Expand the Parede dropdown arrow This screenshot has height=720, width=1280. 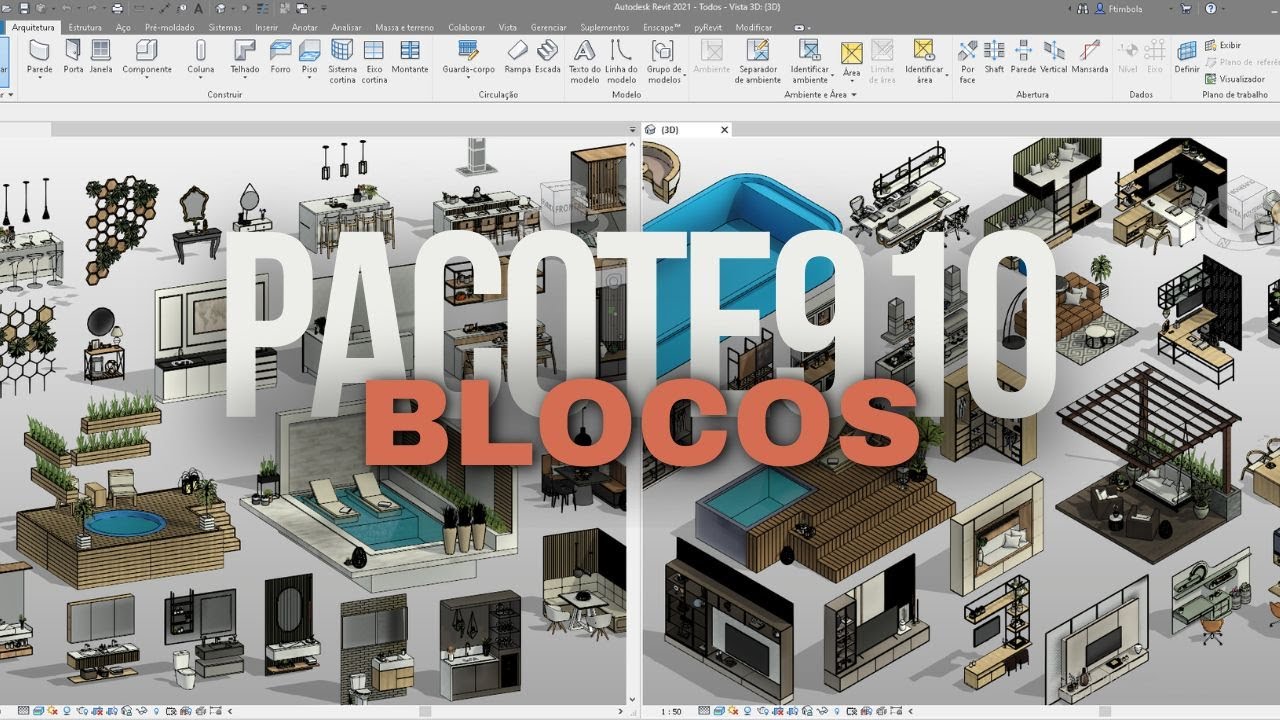(40, 77)
